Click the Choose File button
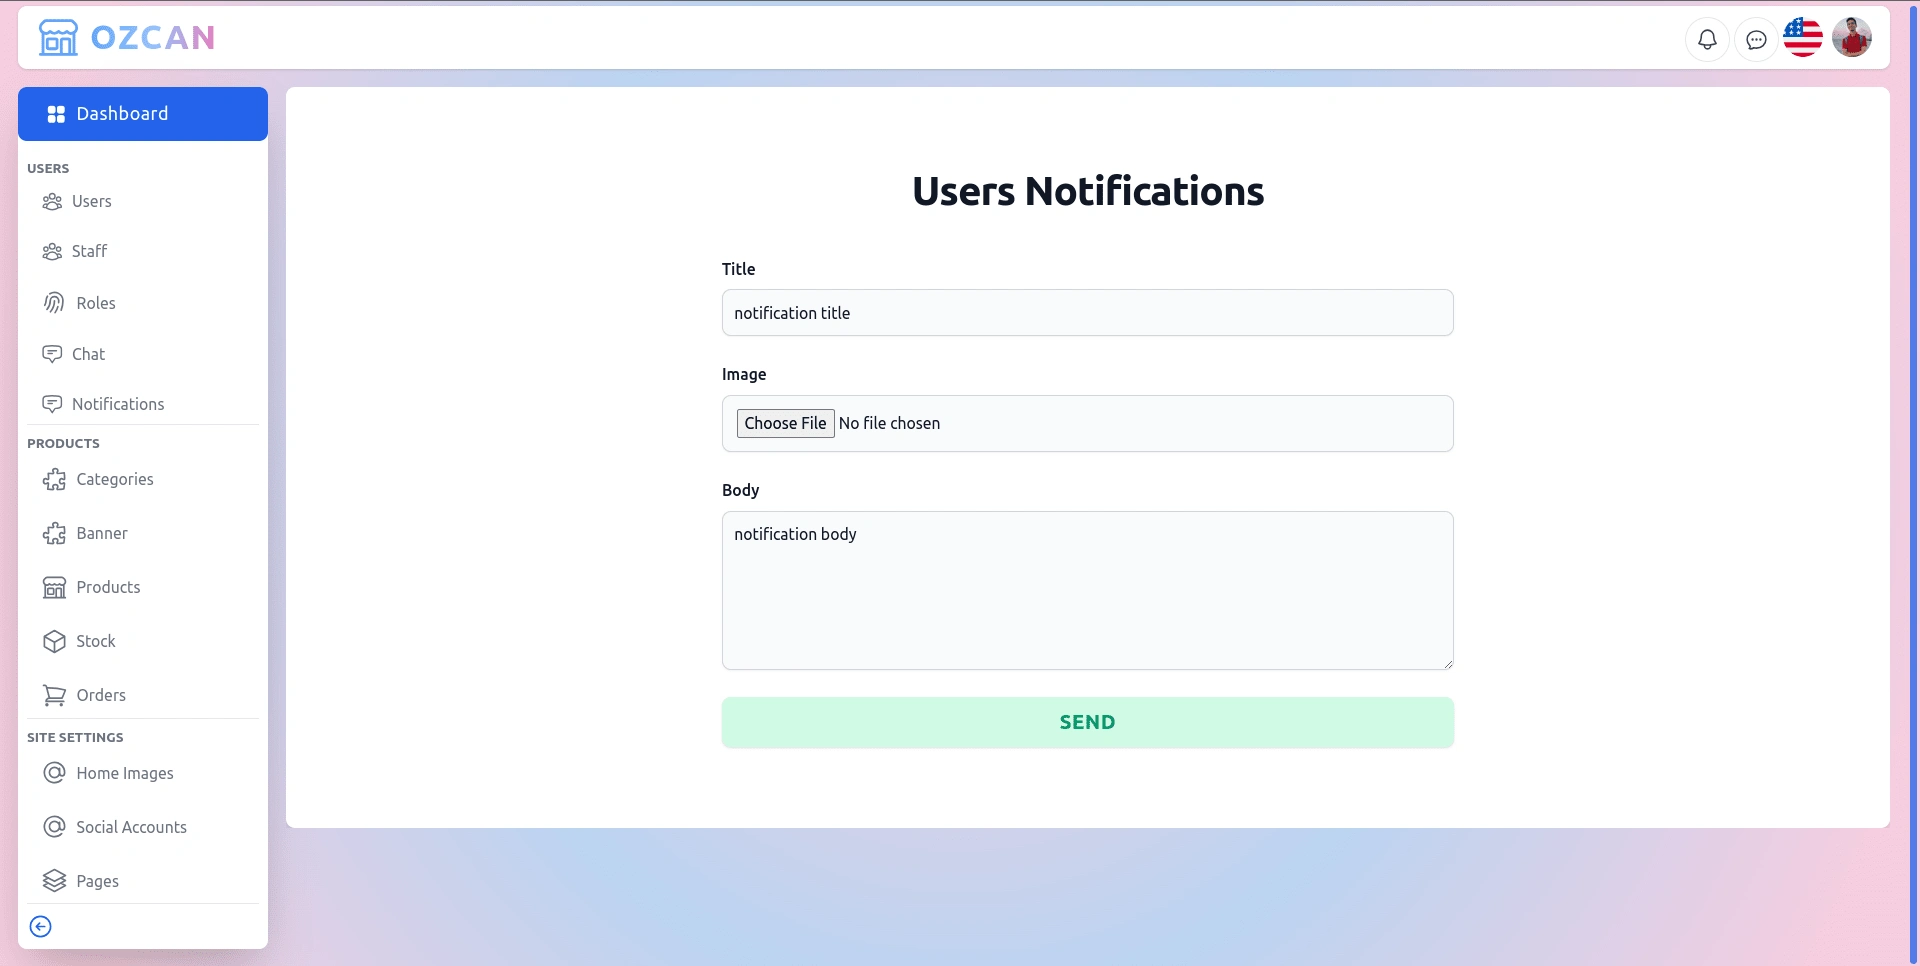The height and width of the screenshot is (966, 1920). tap(786, 423)
